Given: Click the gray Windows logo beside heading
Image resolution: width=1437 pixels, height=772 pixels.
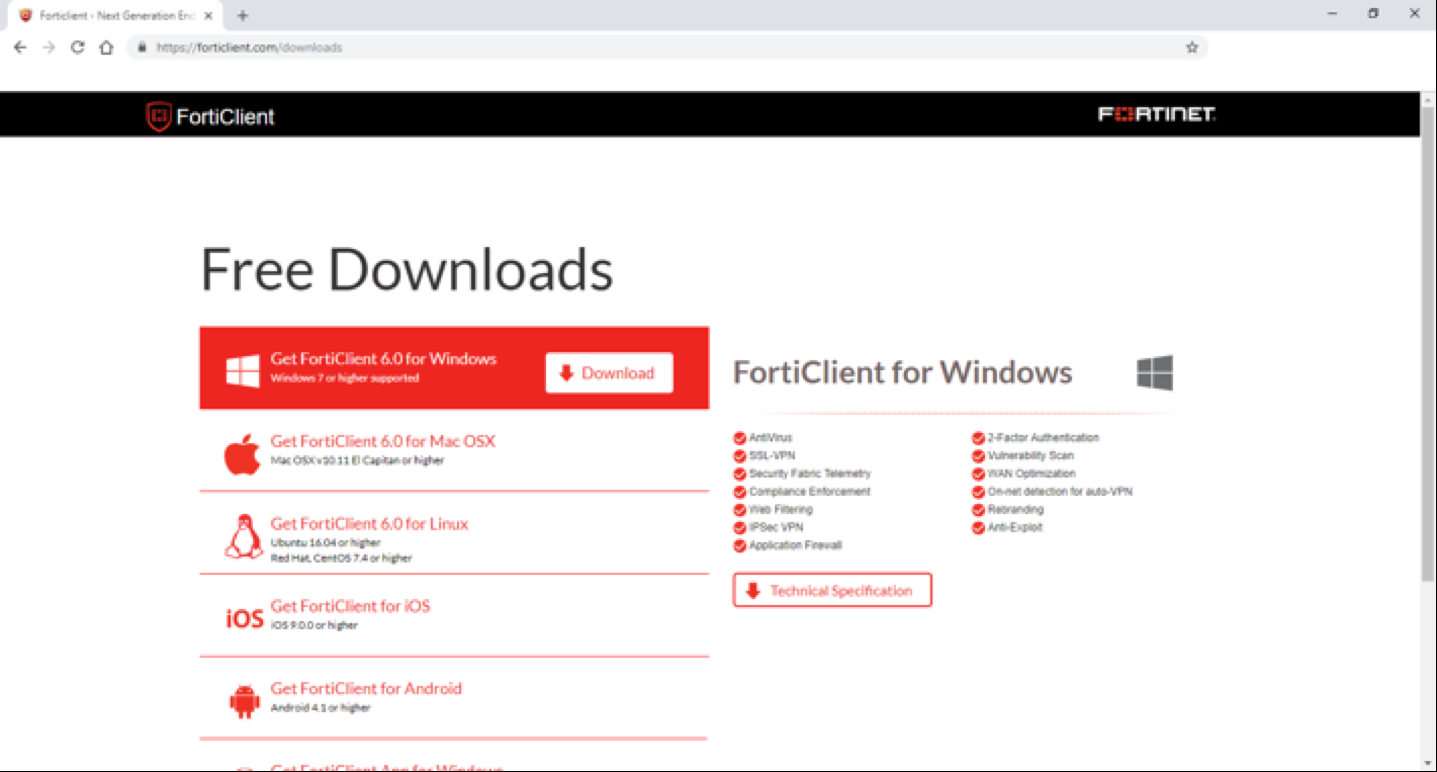Looking at the screenshot, I should pyautogui.click(x=1155, y=373).
